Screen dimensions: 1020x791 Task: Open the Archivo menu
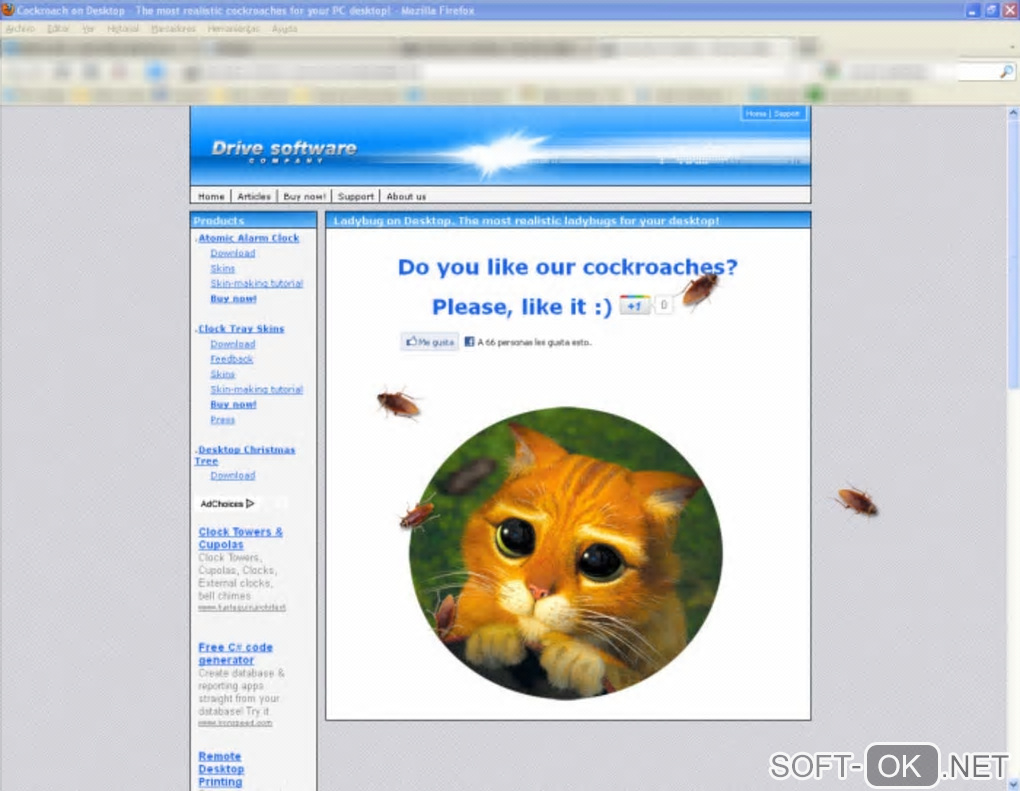(20, 29)
